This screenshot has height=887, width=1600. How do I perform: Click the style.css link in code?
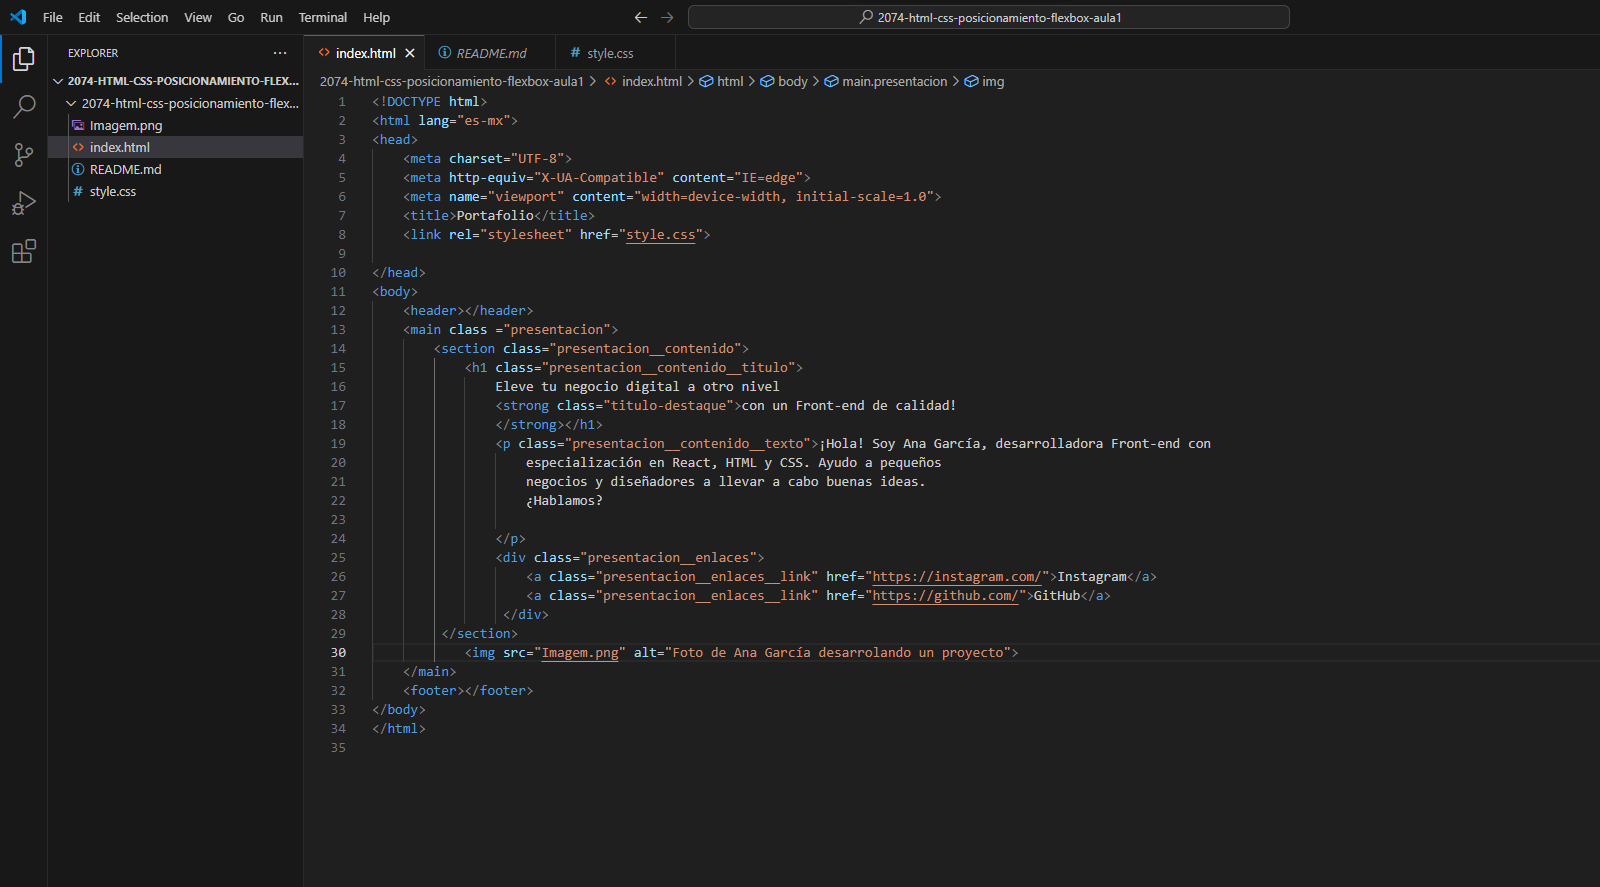660,234
